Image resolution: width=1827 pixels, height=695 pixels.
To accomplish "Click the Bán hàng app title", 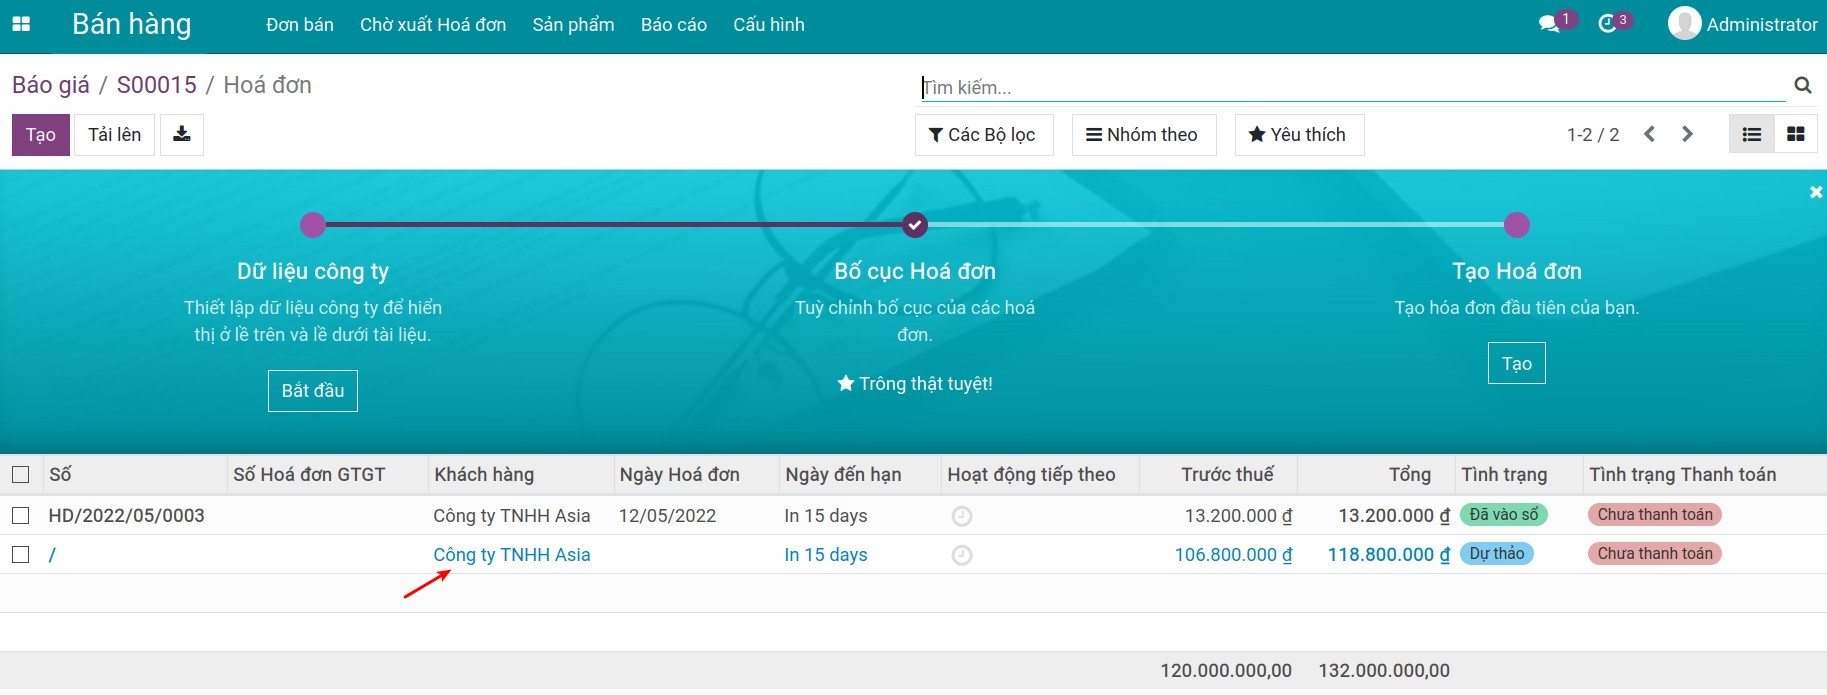I will [x=131, y=24].
